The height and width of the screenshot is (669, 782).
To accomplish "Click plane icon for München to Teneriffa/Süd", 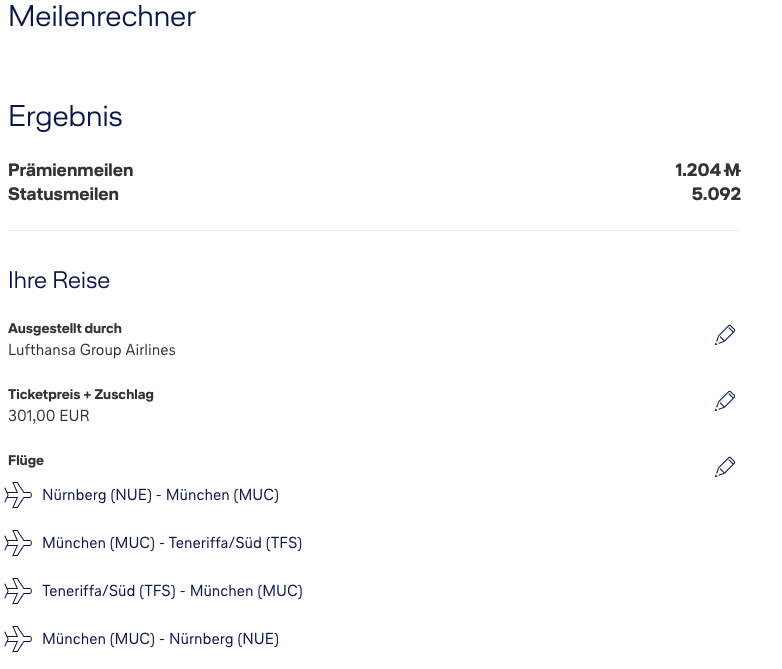I will 19,543.
